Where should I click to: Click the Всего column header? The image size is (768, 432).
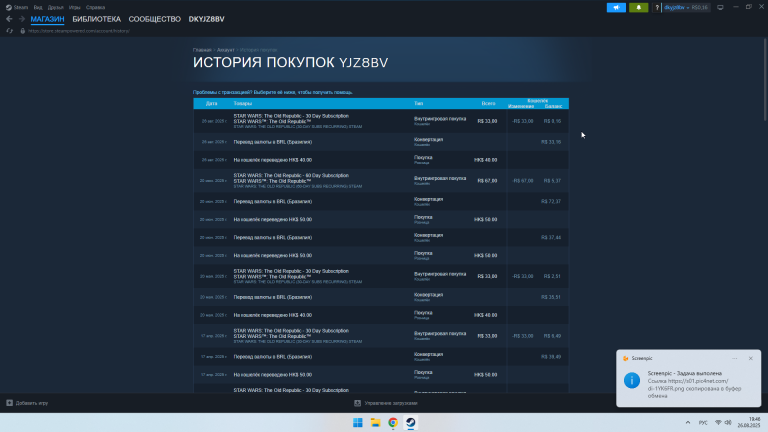488,104
